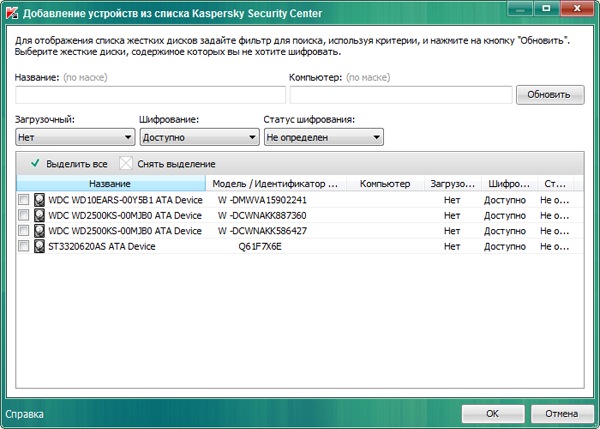Focus the Название mask input field
The image size is (600, 429).
coord(150,95)
